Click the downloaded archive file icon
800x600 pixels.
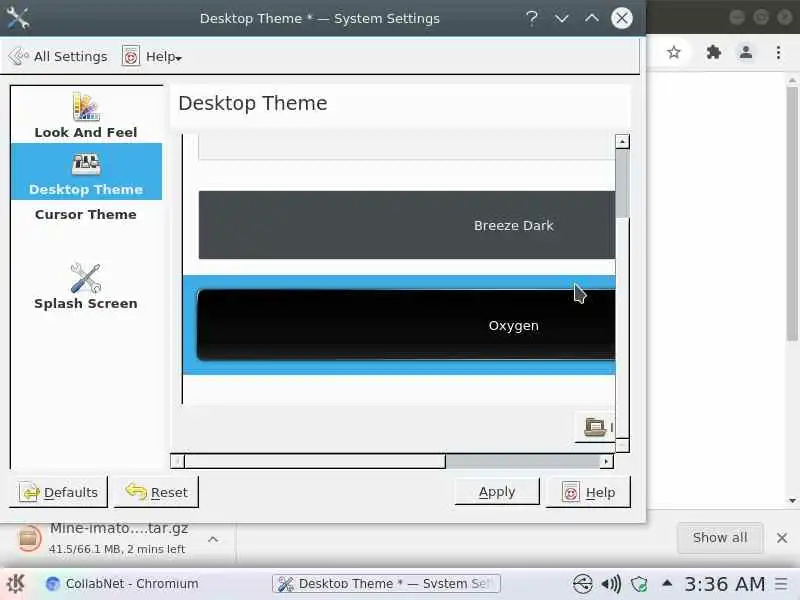[x=29, y=538]
